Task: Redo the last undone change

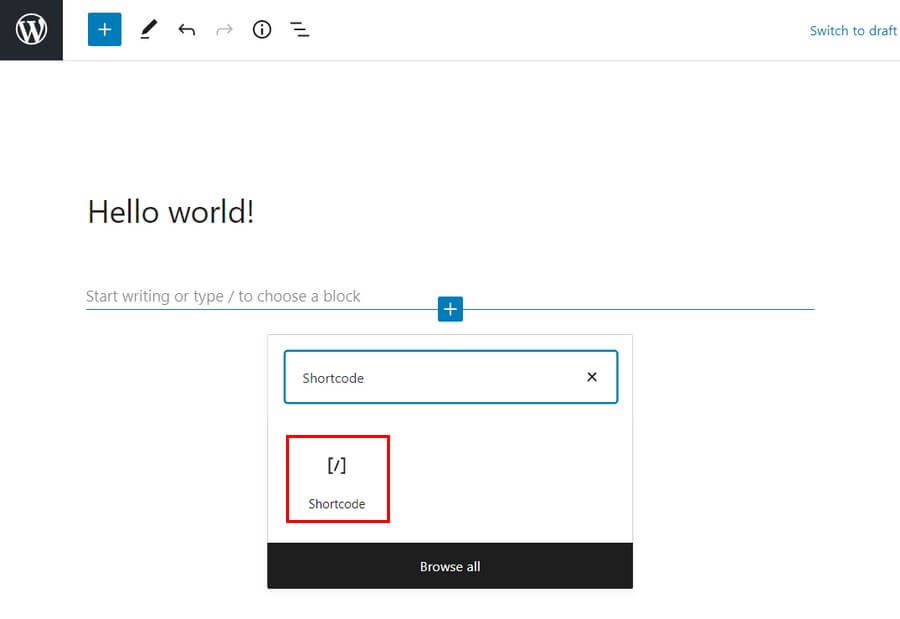Action: [224, 29]
